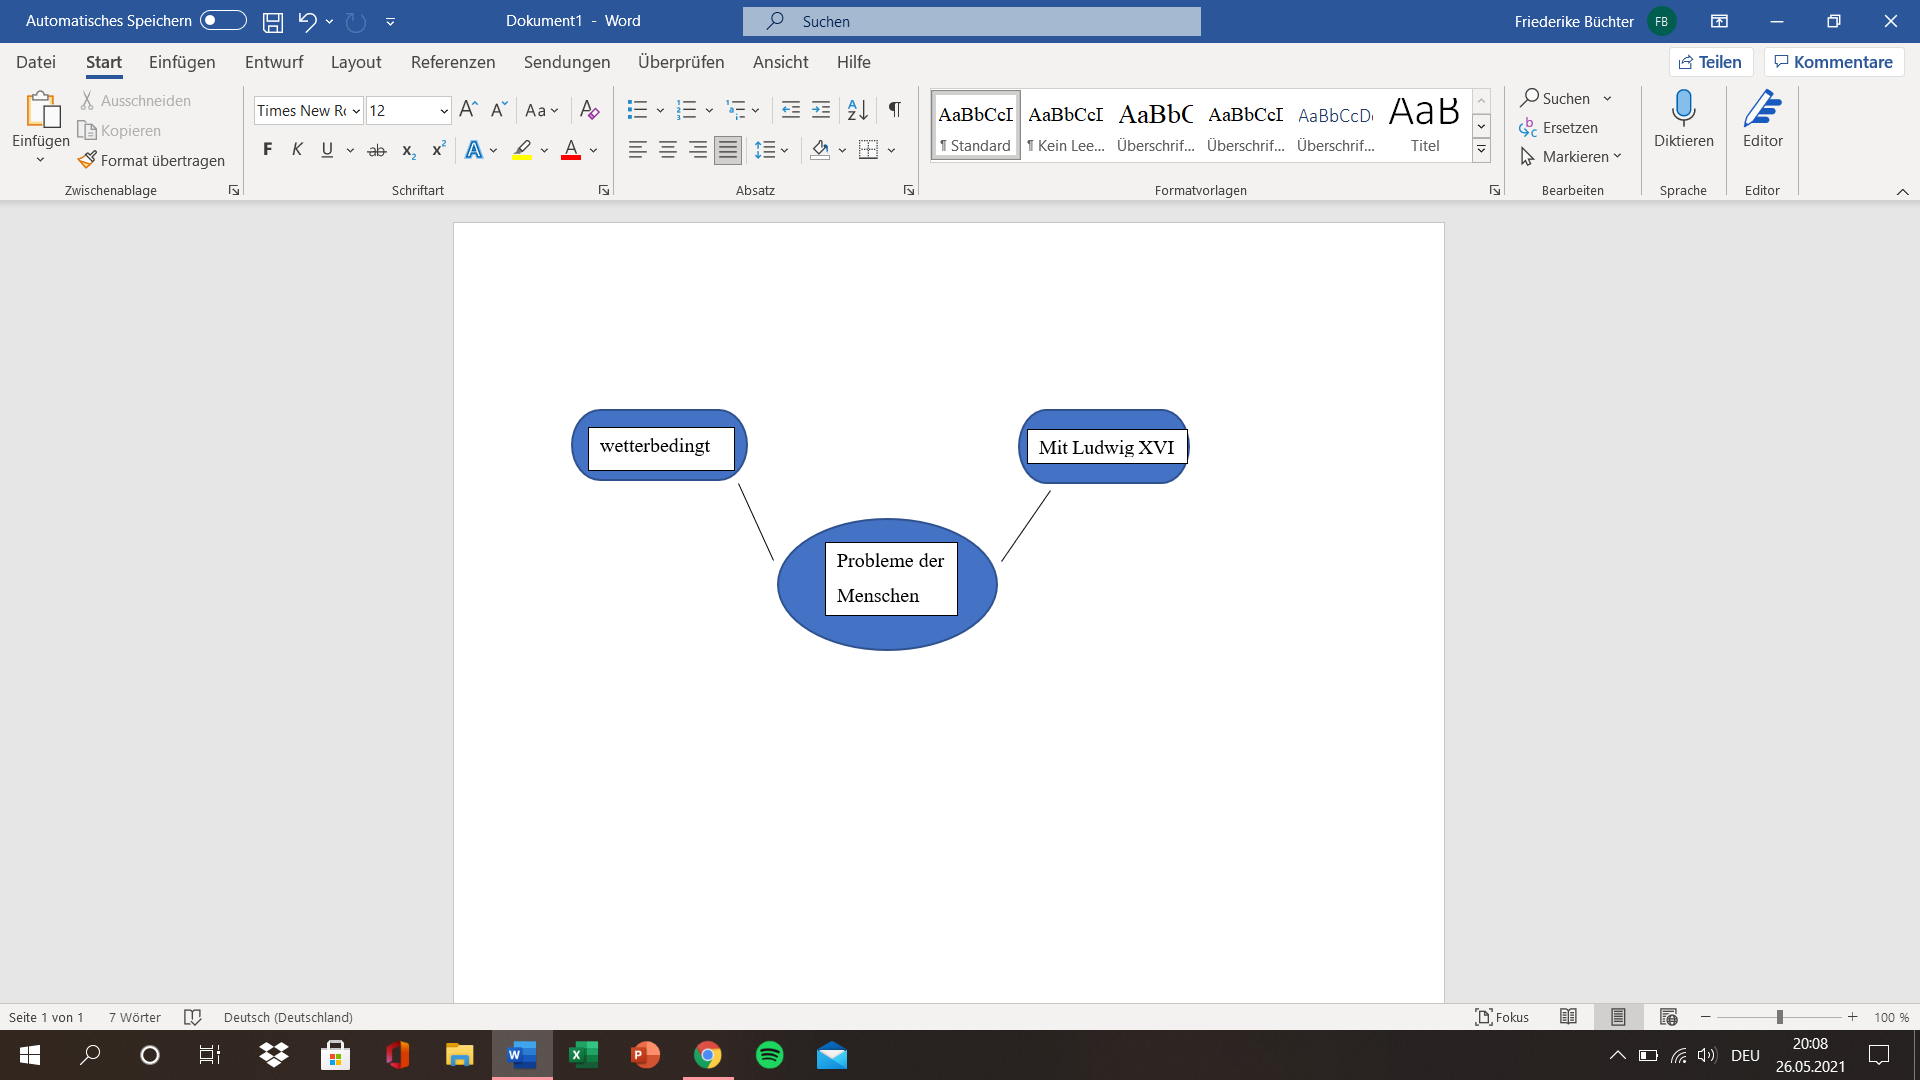Click the increase font size icon
This screenshot has width=1920, height=1080.
coord(468,110)
